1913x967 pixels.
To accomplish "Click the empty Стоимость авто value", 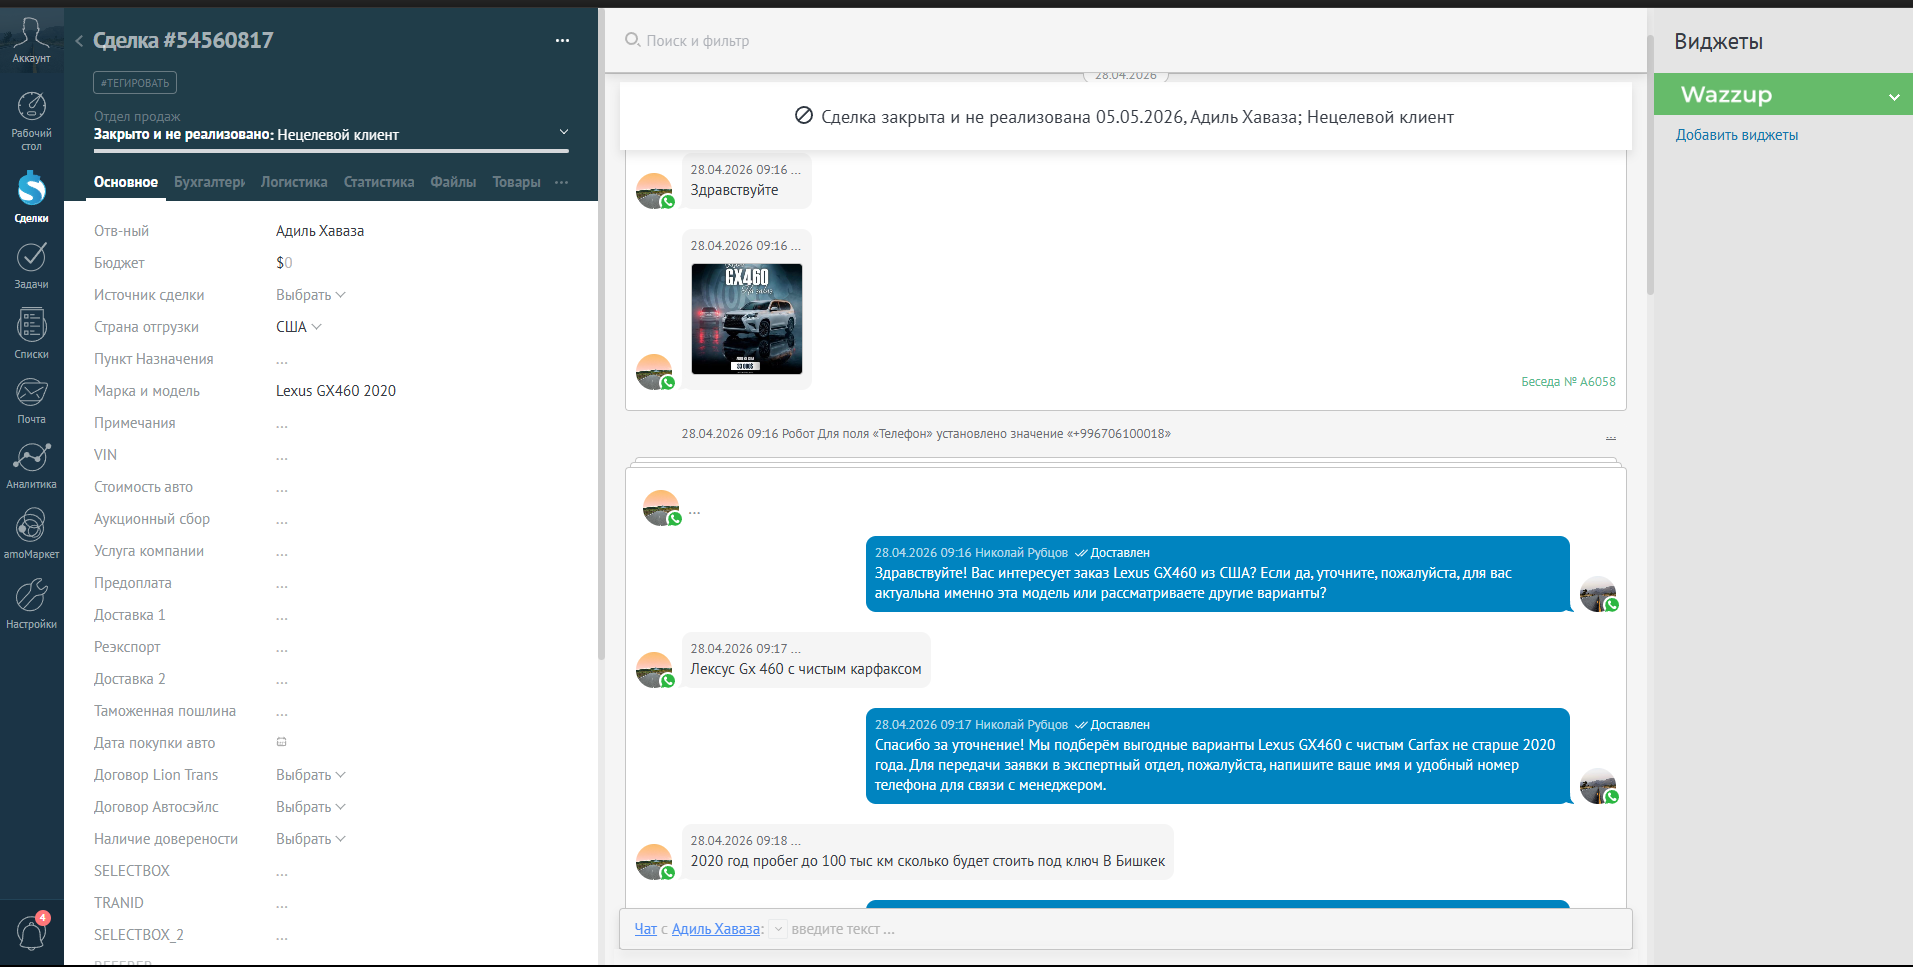I will 282,487.
